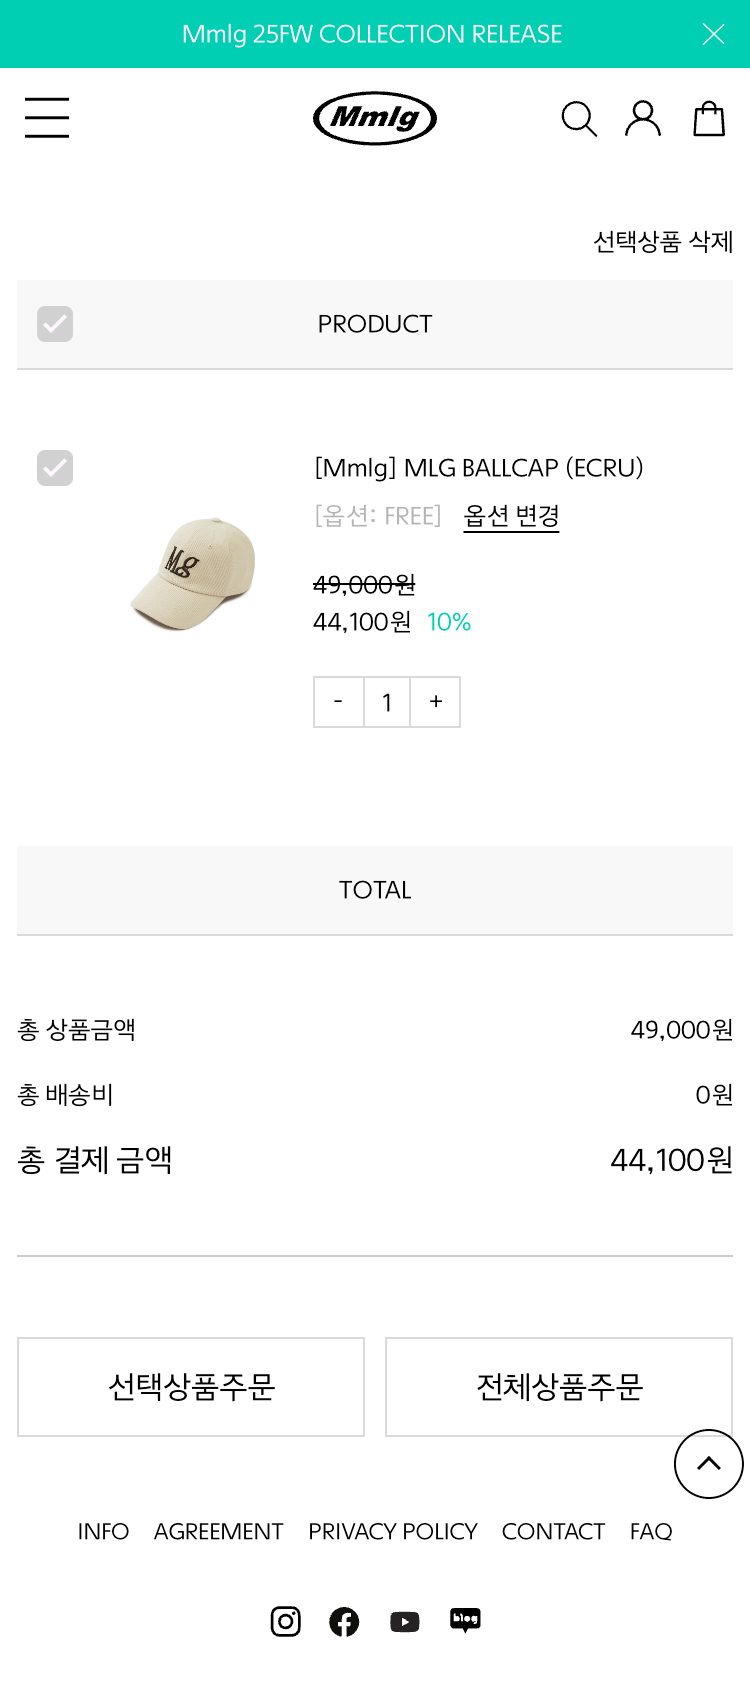The height and width of the screenshot is (1688, 750).
Task: Visit the Facebook page
Action: pos(344,1621)
